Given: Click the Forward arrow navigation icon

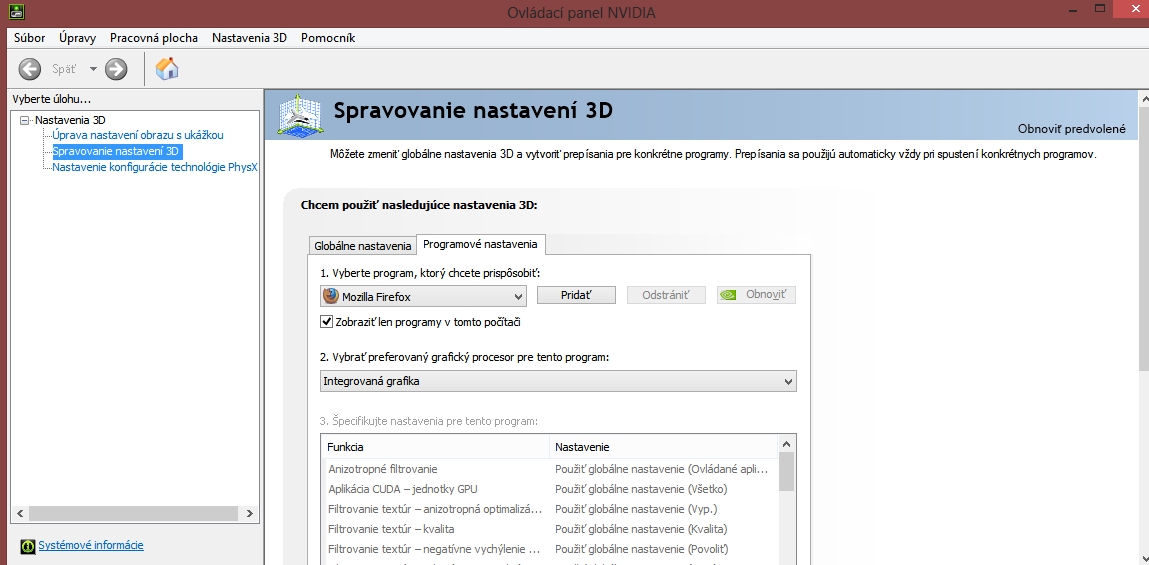Looking at the screenshot, I should click(x=116, y=69).
